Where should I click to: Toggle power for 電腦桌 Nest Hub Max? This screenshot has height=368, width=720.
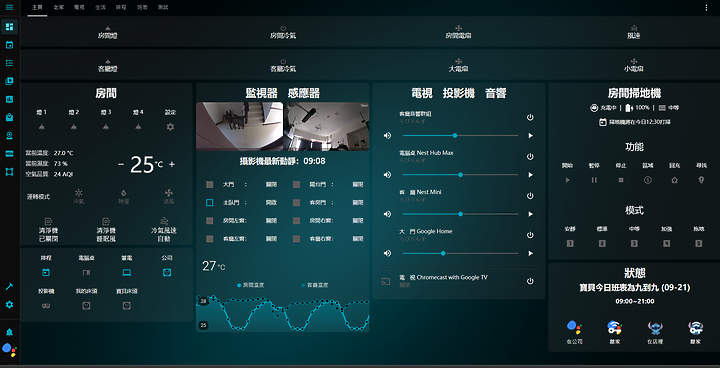(530, 157)
